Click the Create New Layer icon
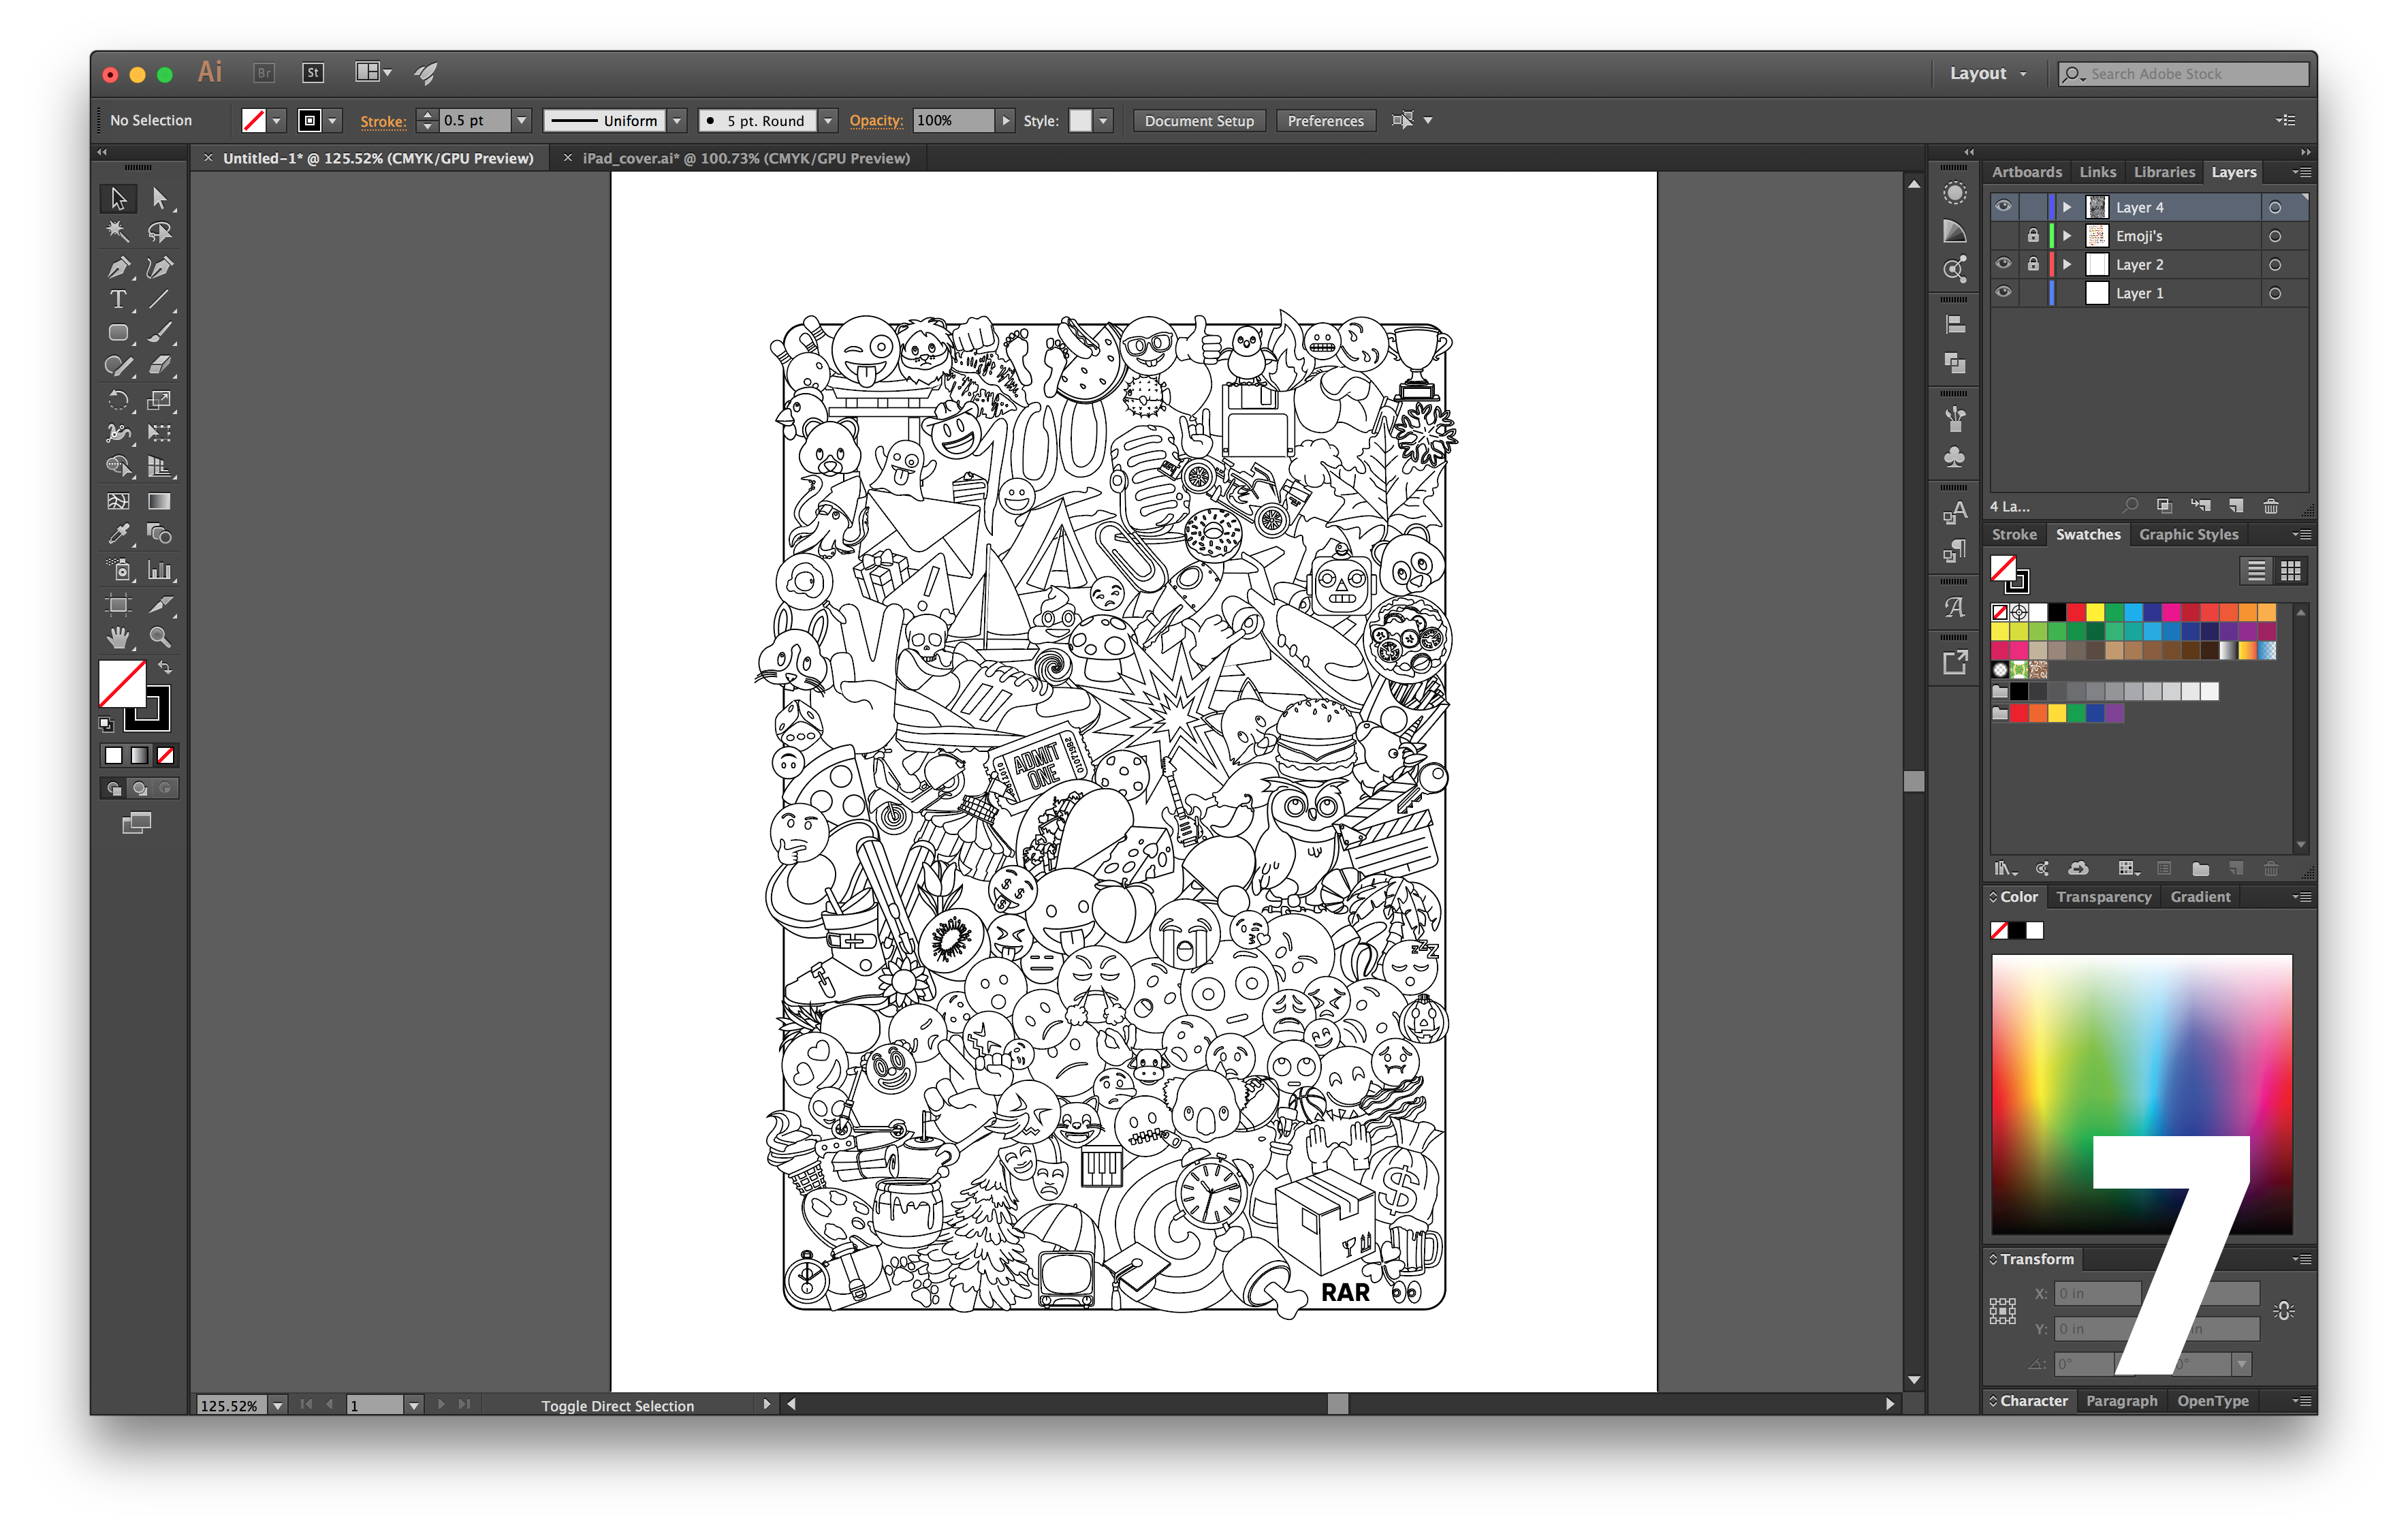 click(x=2236, y=506)
